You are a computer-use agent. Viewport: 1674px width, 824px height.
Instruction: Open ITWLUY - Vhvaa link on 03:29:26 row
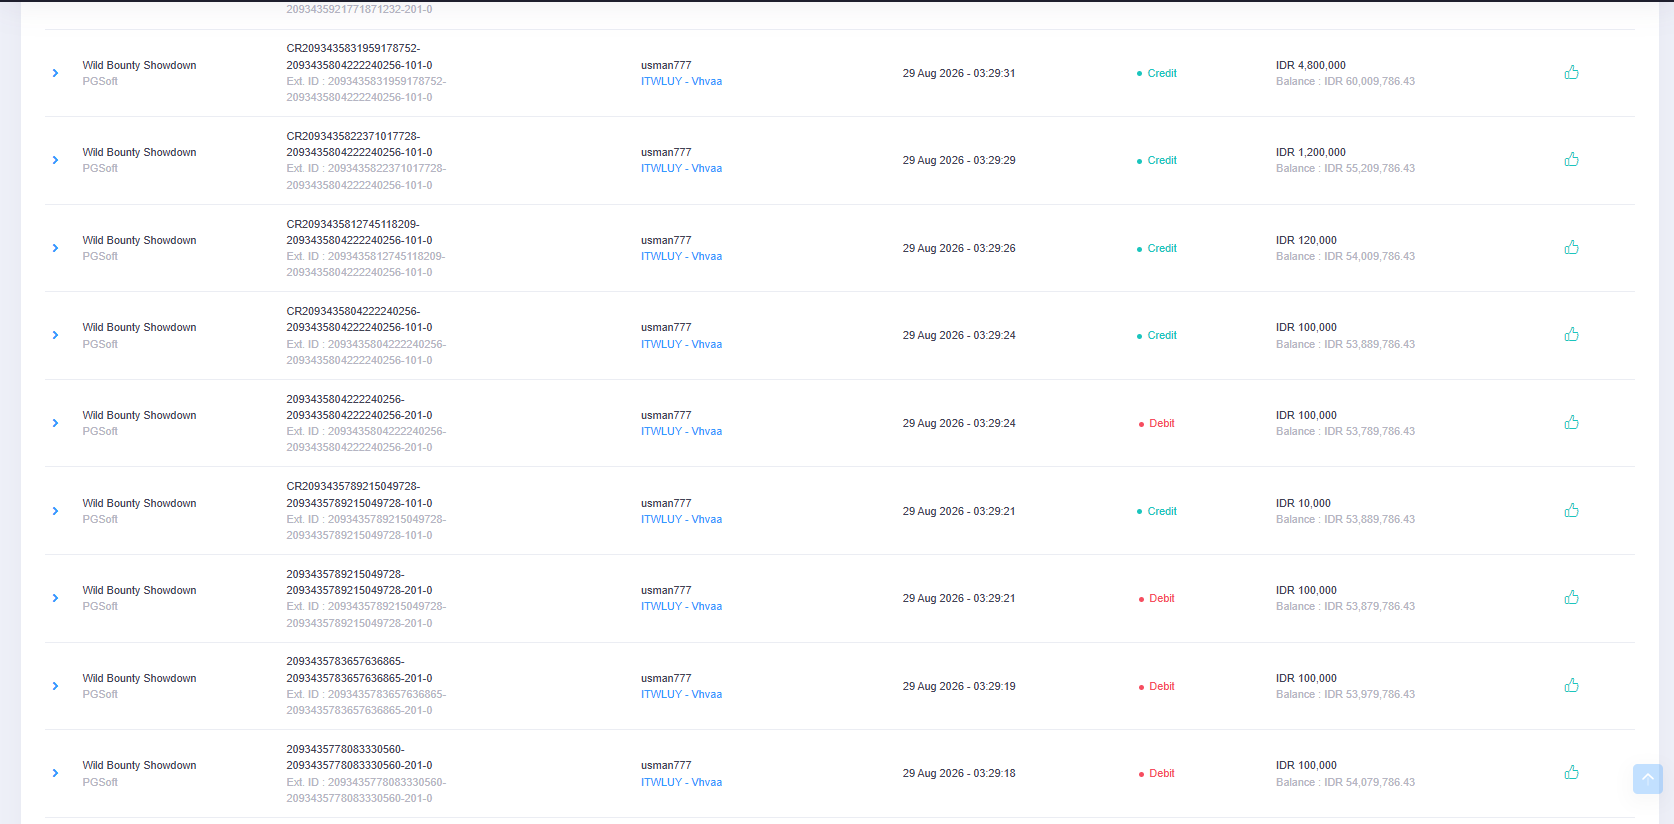[x=681, y=256]
